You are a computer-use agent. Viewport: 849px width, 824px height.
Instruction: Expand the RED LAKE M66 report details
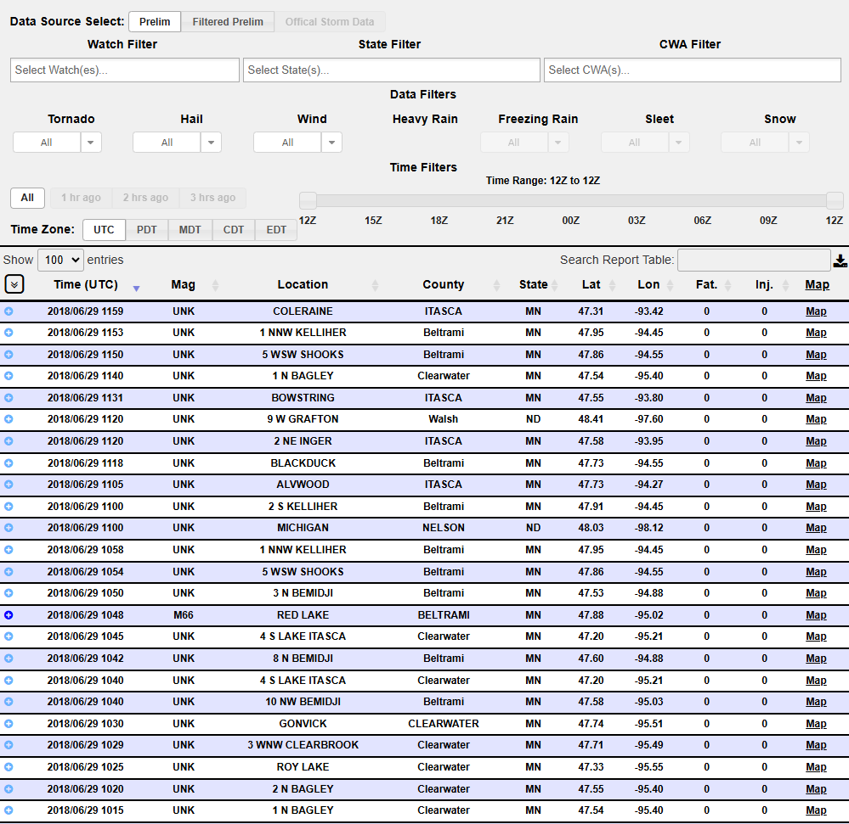coord(9,615)
